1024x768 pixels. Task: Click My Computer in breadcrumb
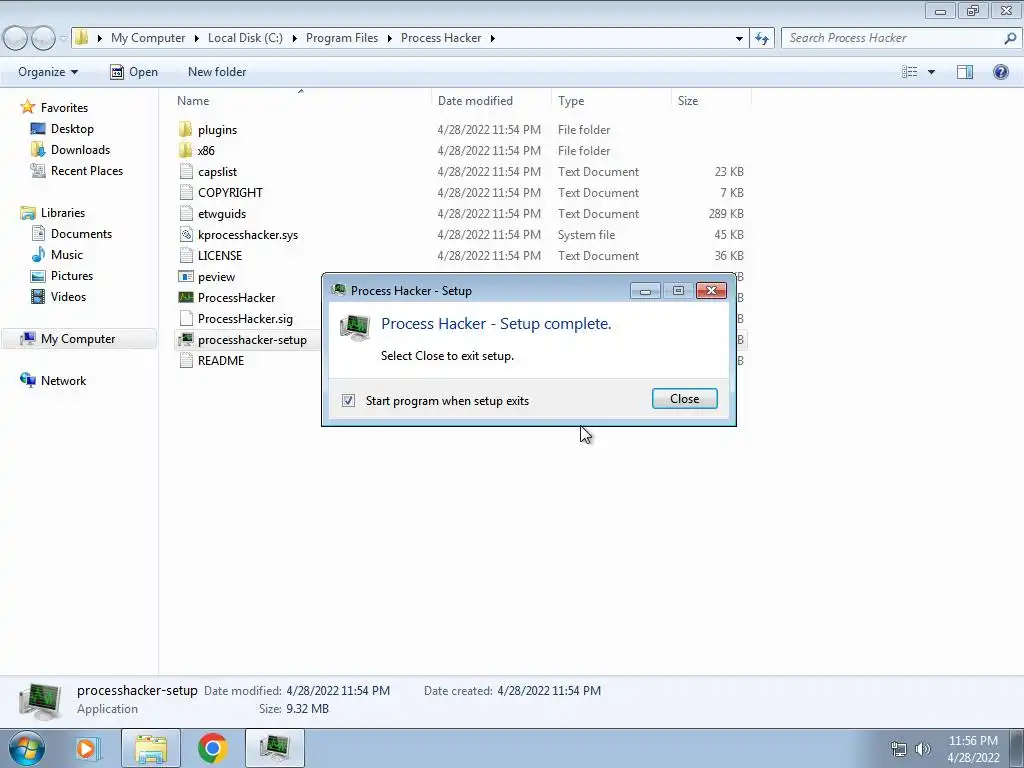(x=148, y=38)
